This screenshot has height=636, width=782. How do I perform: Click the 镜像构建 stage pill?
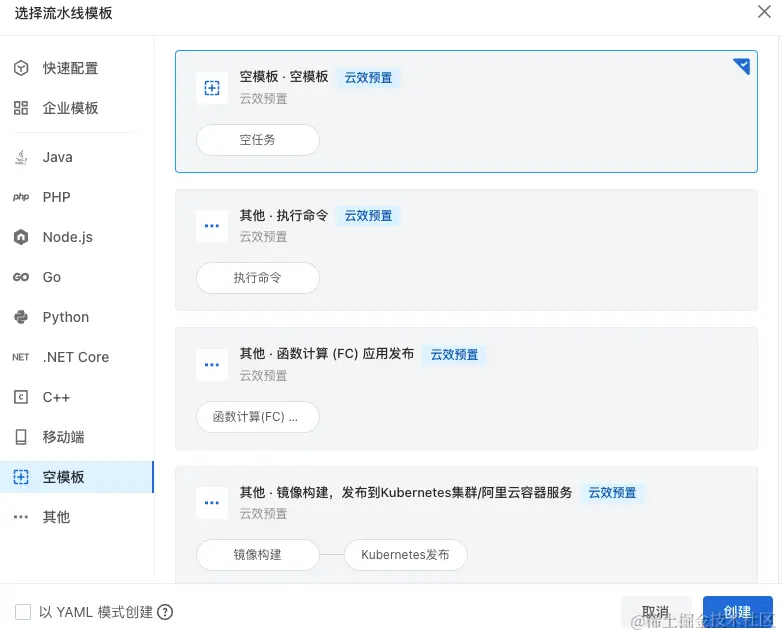pyautogui.click(x=258, y=555)
